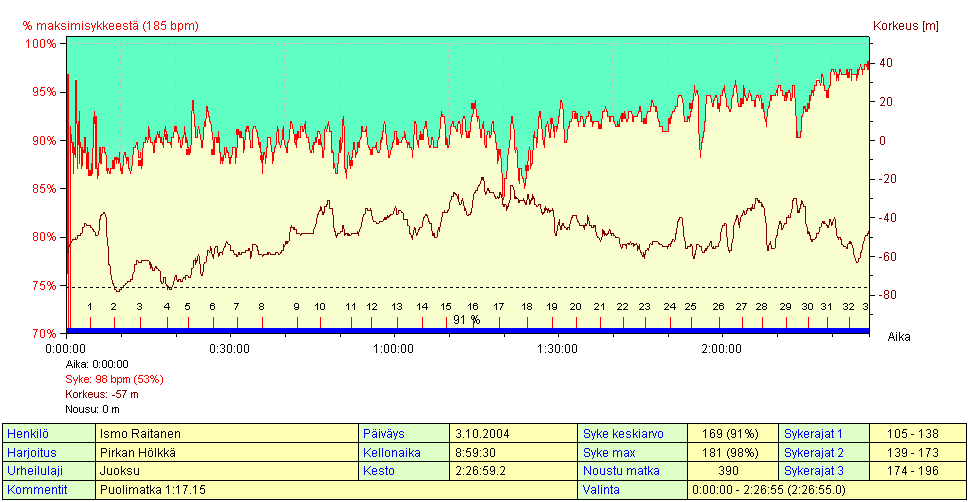Select lap marker 10 on the chart
Viewport: 968px width, 502px height.
pyautogui.click(x=319, y=307)
